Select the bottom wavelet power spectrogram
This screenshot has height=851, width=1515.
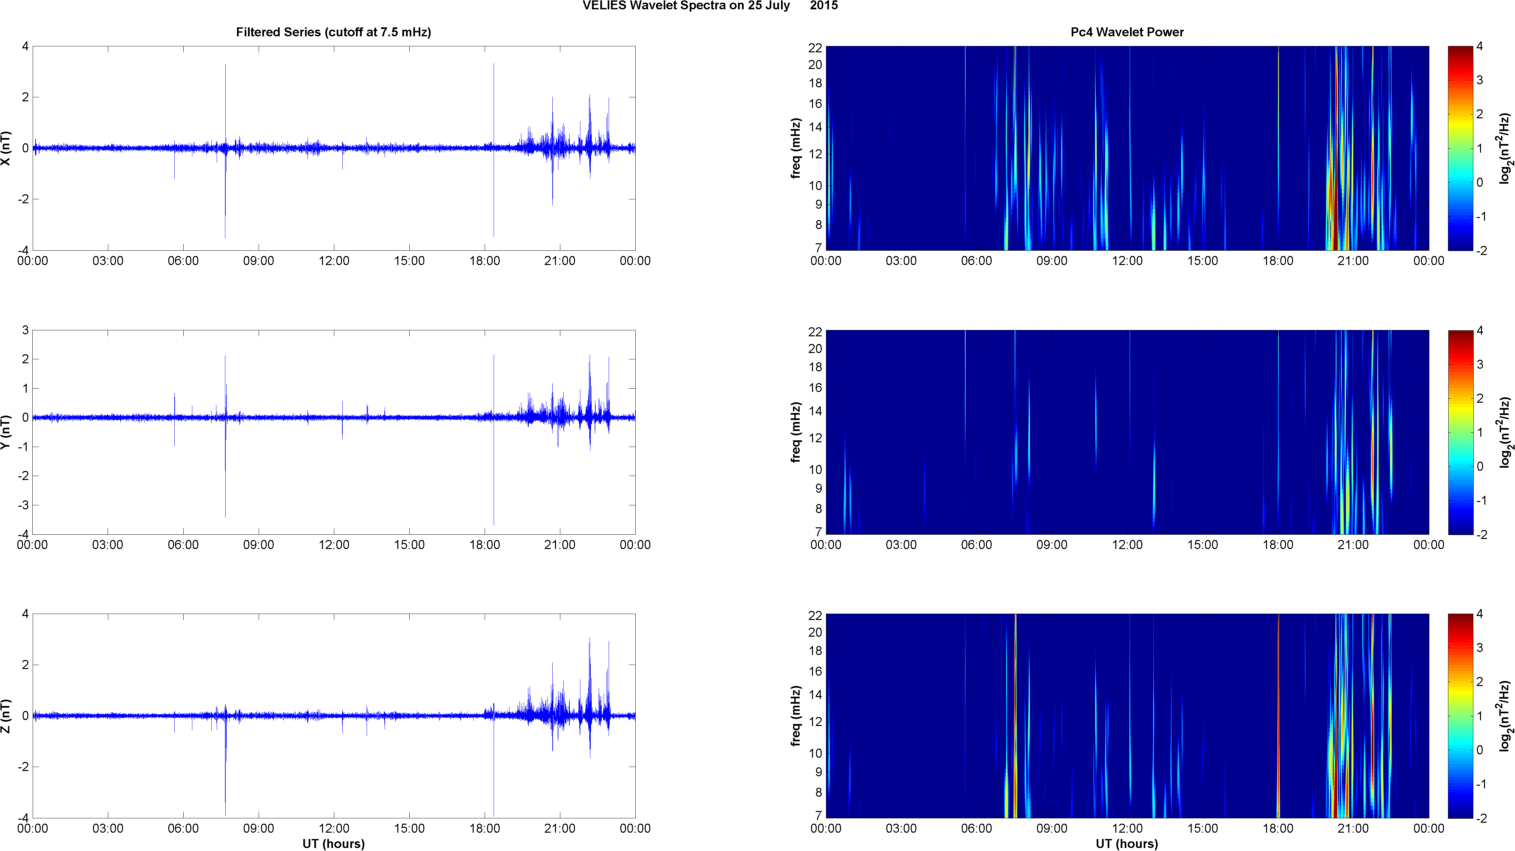[1126, 716]
